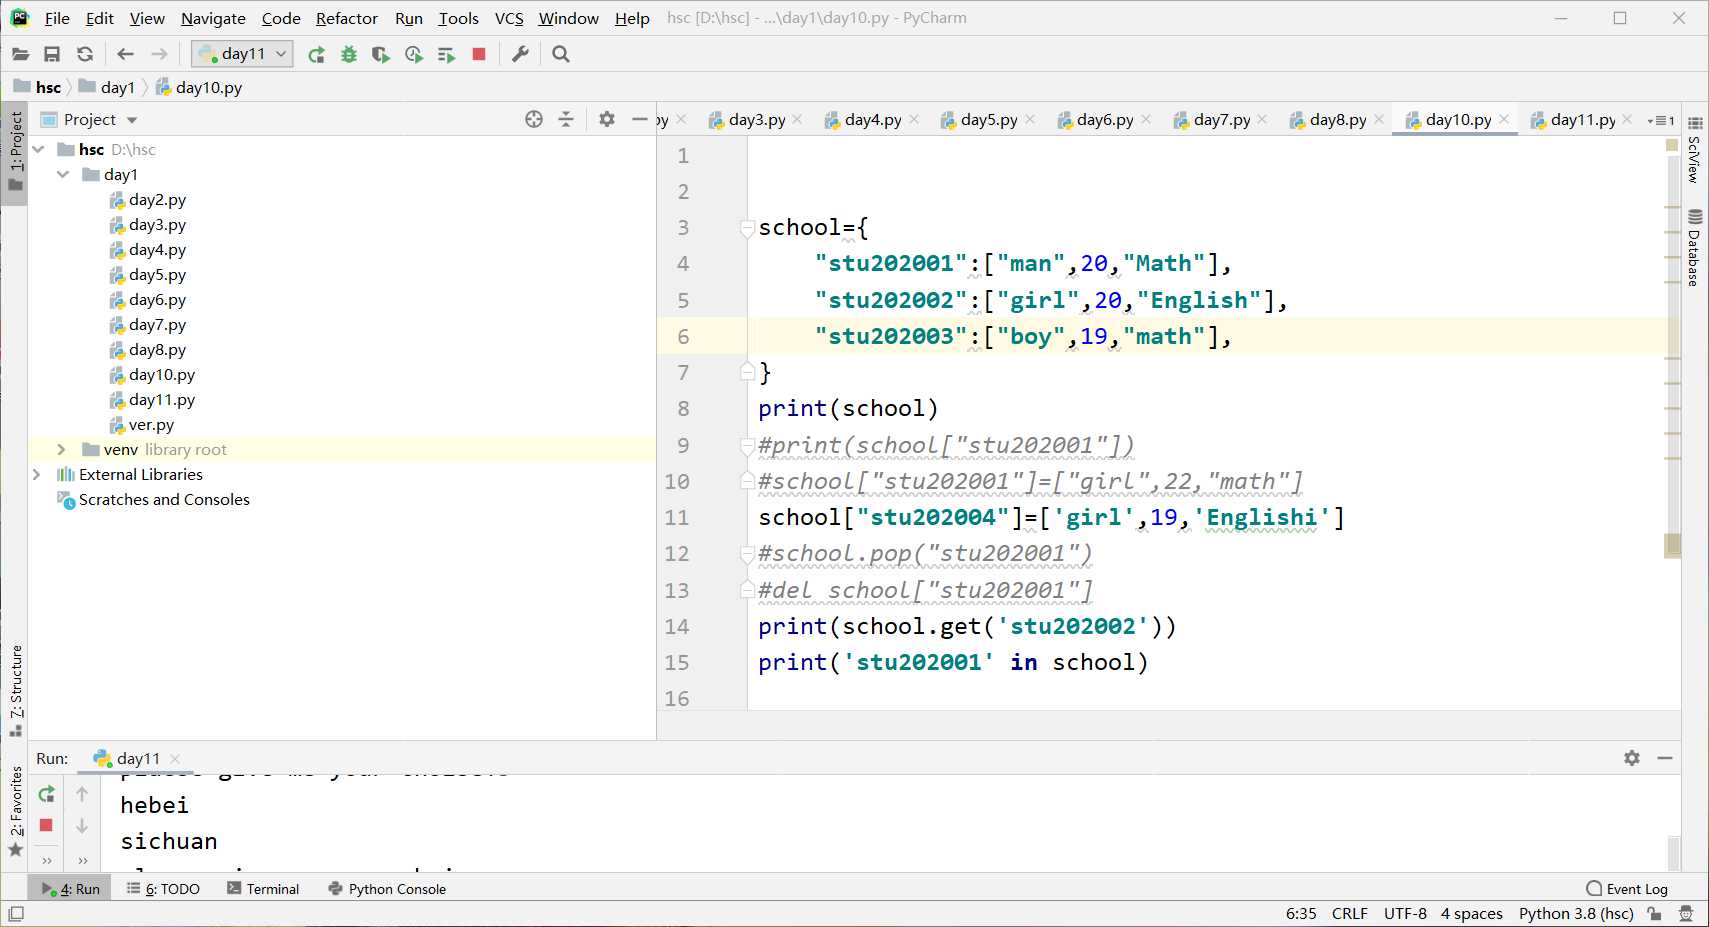
Task: Open Search Everywhere magnifier icon
Action: coord(561,54)
